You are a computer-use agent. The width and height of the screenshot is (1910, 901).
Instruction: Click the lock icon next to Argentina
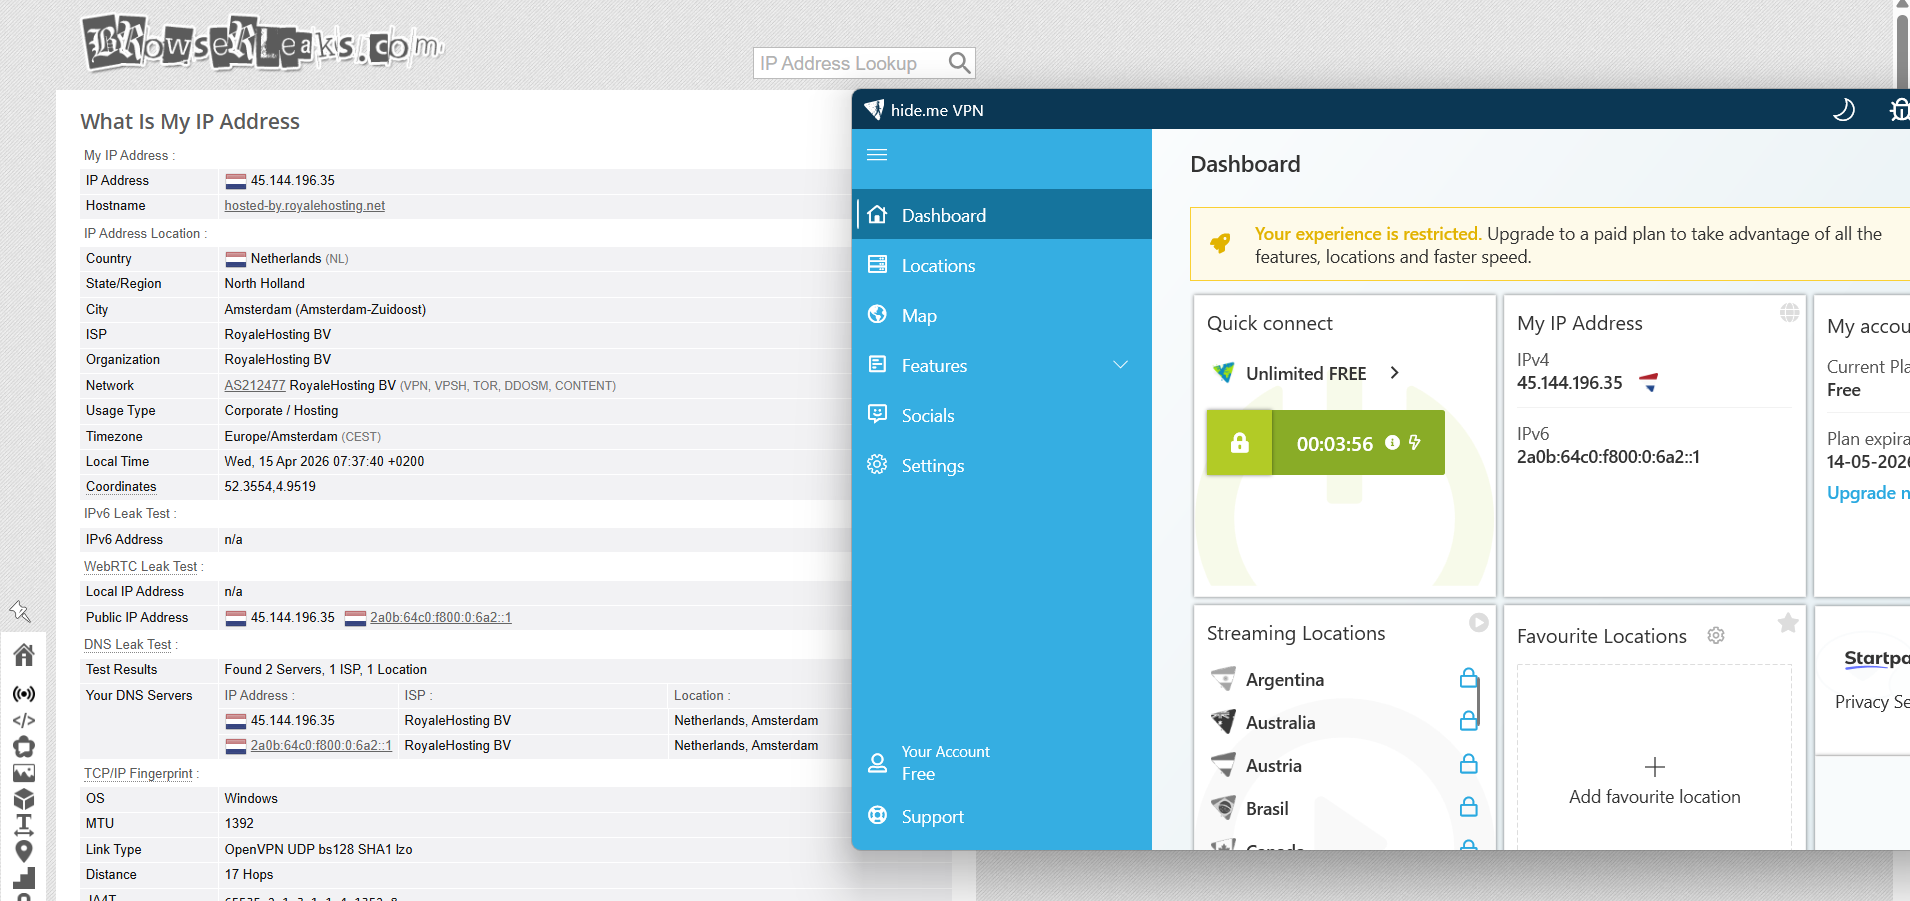point(1468,678)
